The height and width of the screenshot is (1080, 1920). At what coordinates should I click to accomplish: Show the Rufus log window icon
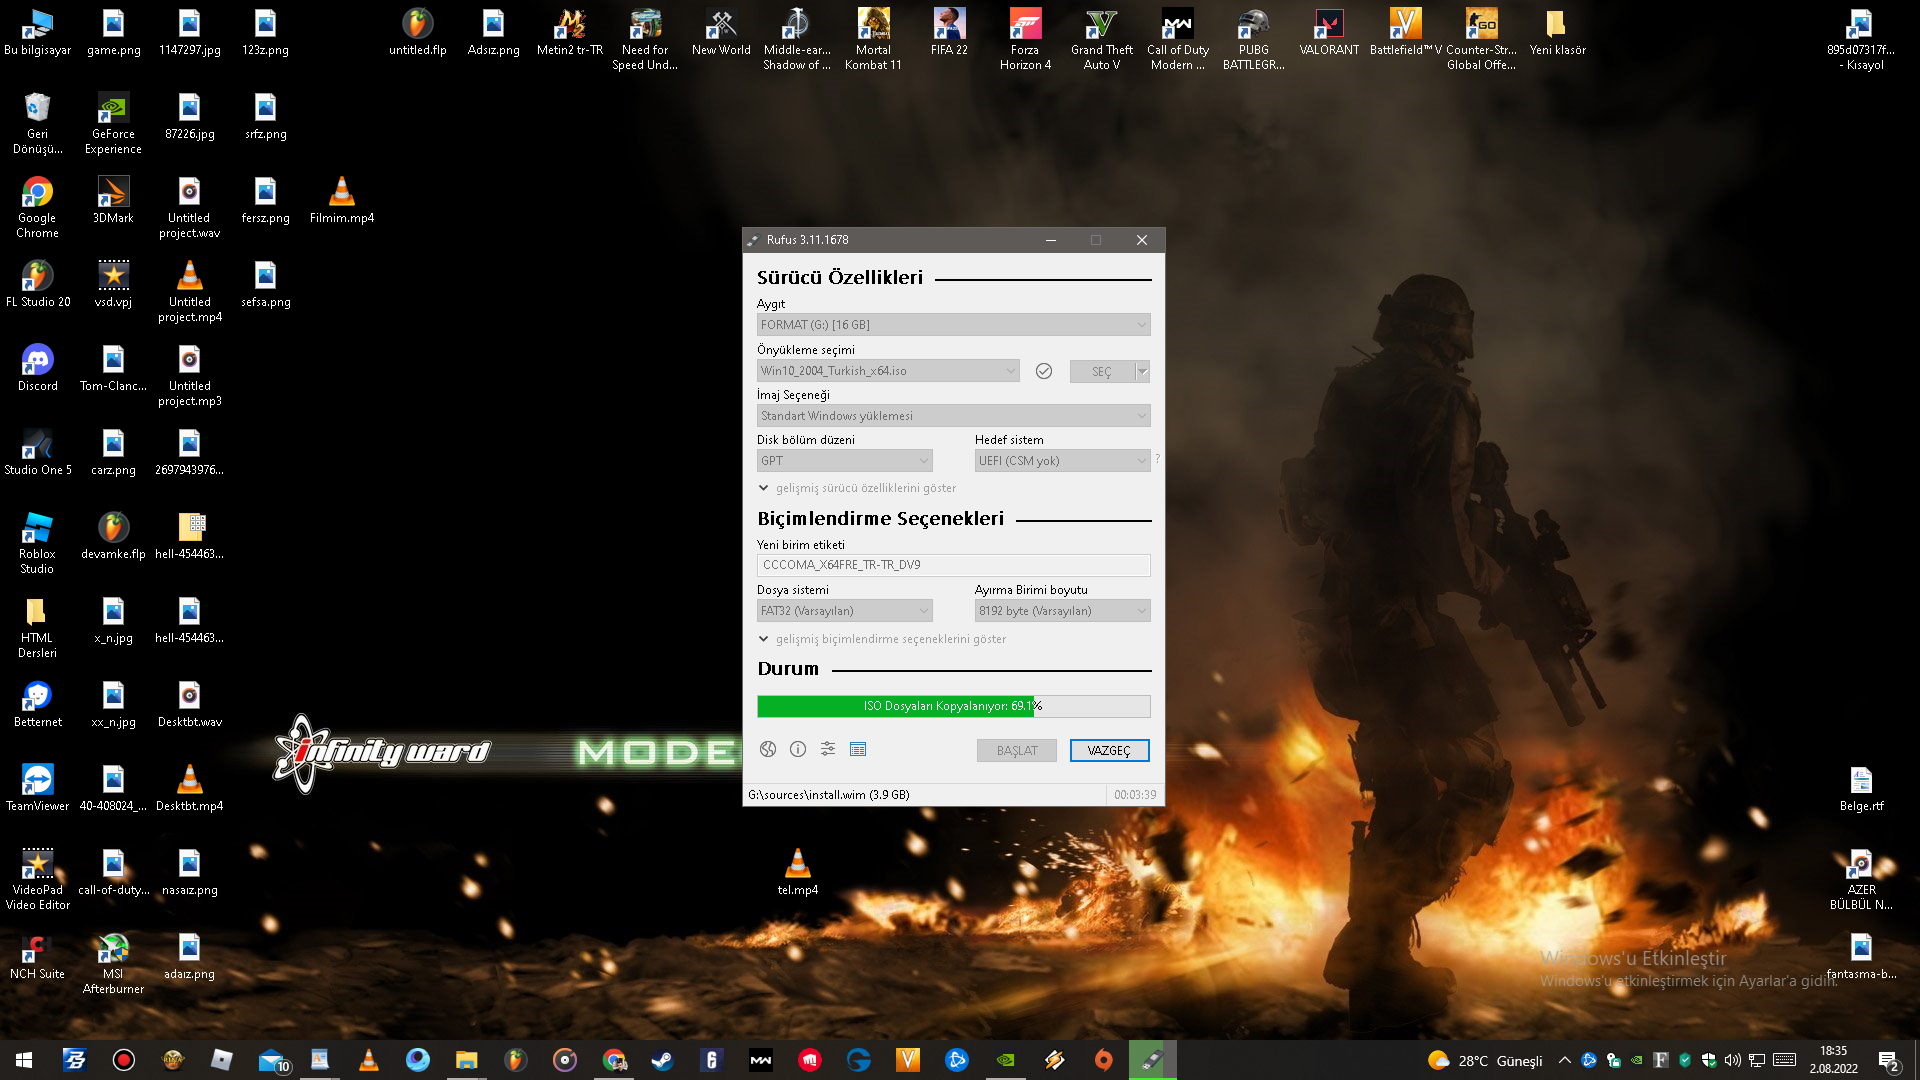[x=858, y=749]
